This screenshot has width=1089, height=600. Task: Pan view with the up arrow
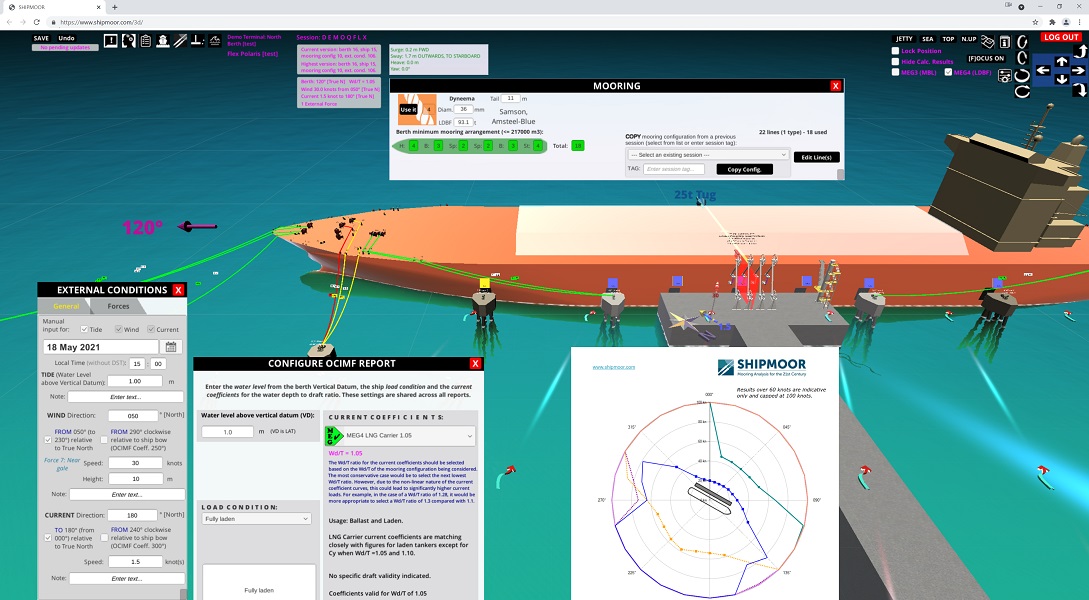tap(1062, 62)
